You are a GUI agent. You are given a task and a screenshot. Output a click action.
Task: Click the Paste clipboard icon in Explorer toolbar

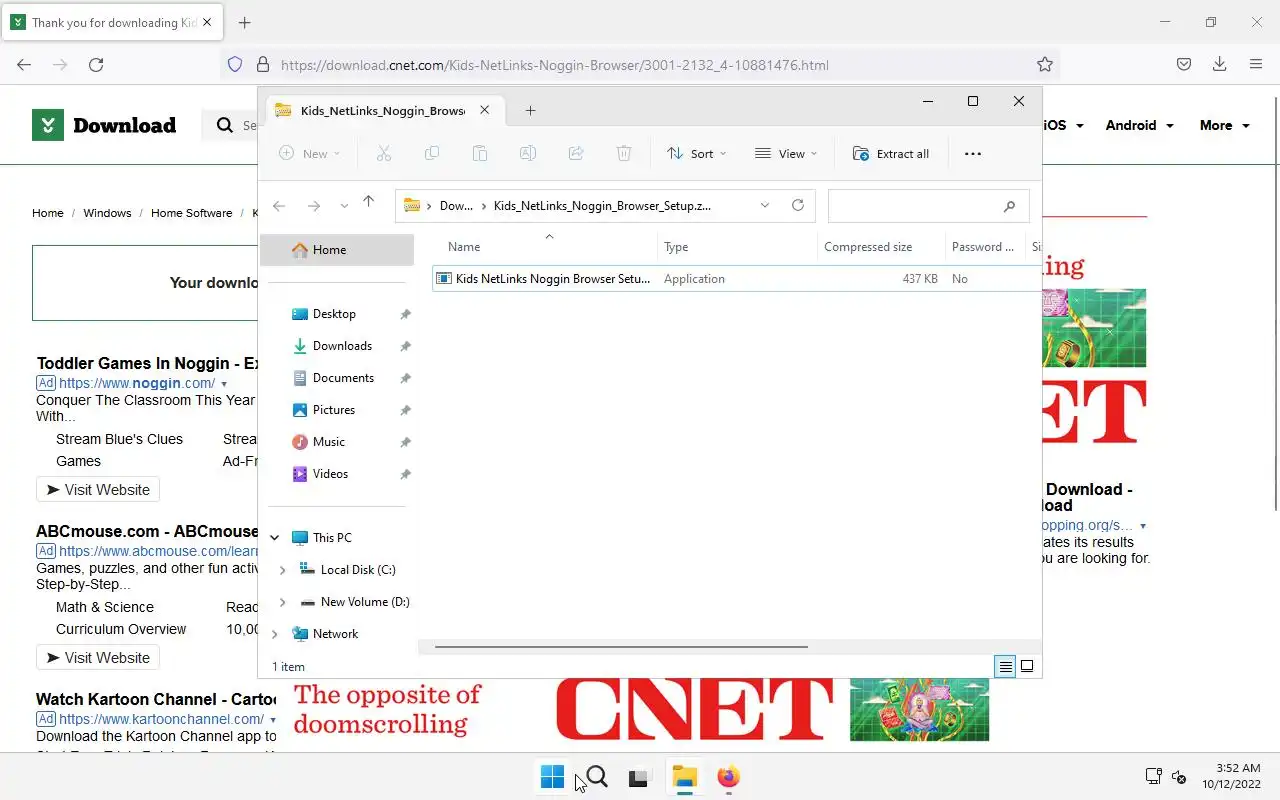point(480,153)
